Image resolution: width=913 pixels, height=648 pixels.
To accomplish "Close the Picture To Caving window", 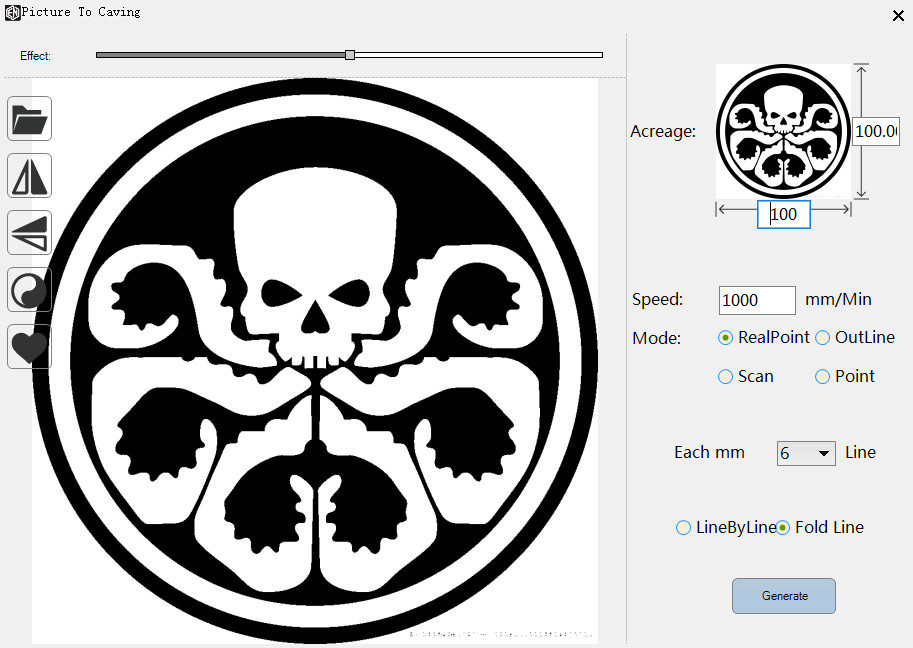I will tap(898, 16).
